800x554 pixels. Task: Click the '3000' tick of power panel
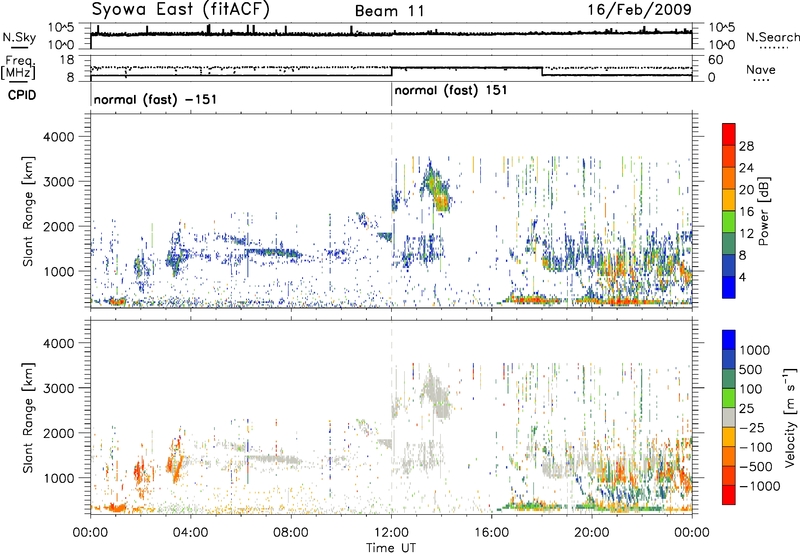(x=59, y=182)
